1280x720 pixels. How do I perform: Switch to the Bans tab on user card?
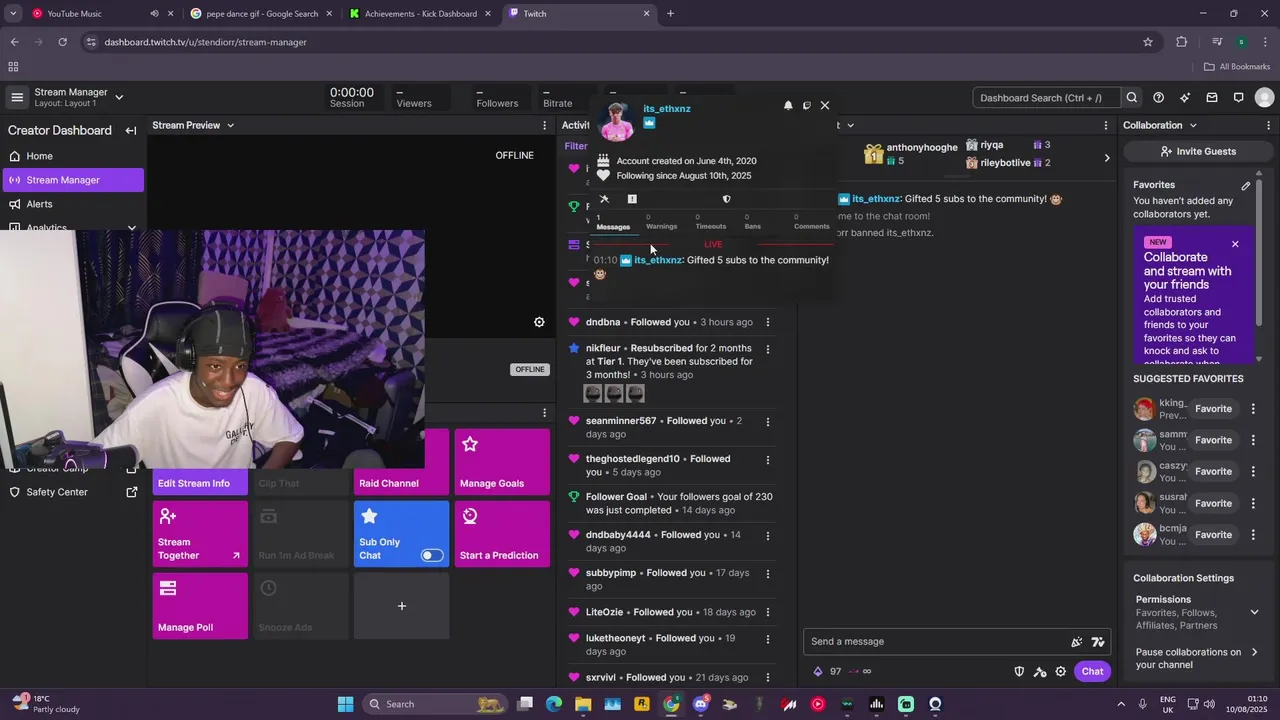pos(752,222)
